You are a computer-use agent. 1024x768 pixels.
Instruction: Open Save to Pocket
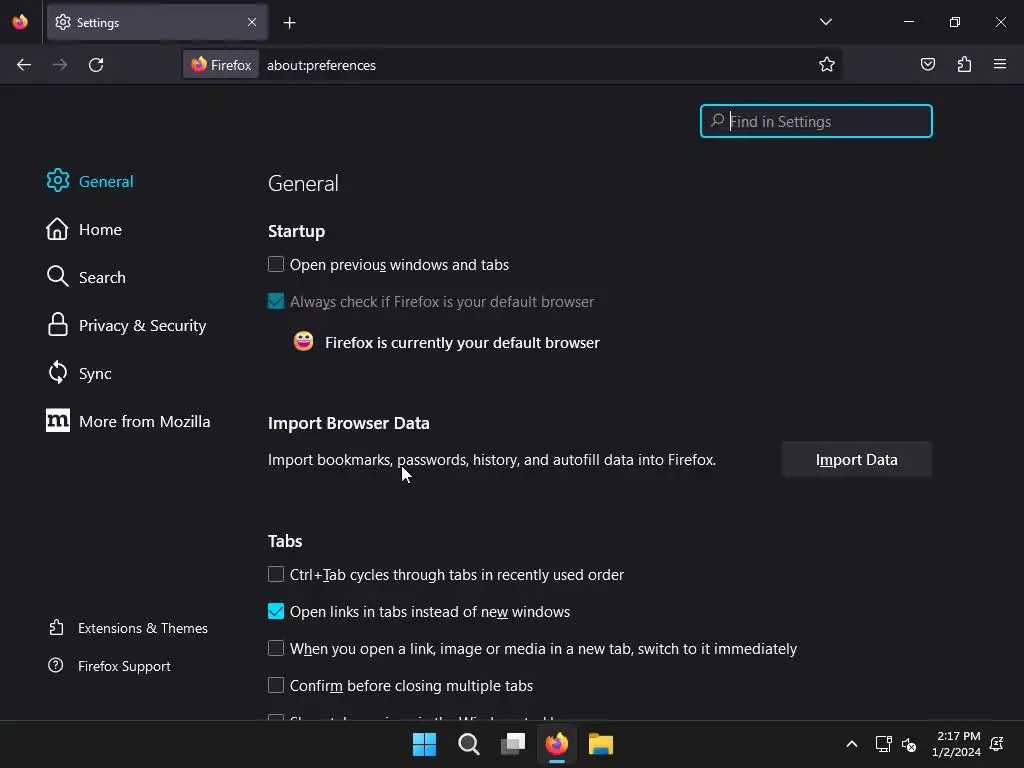(927, 64)
